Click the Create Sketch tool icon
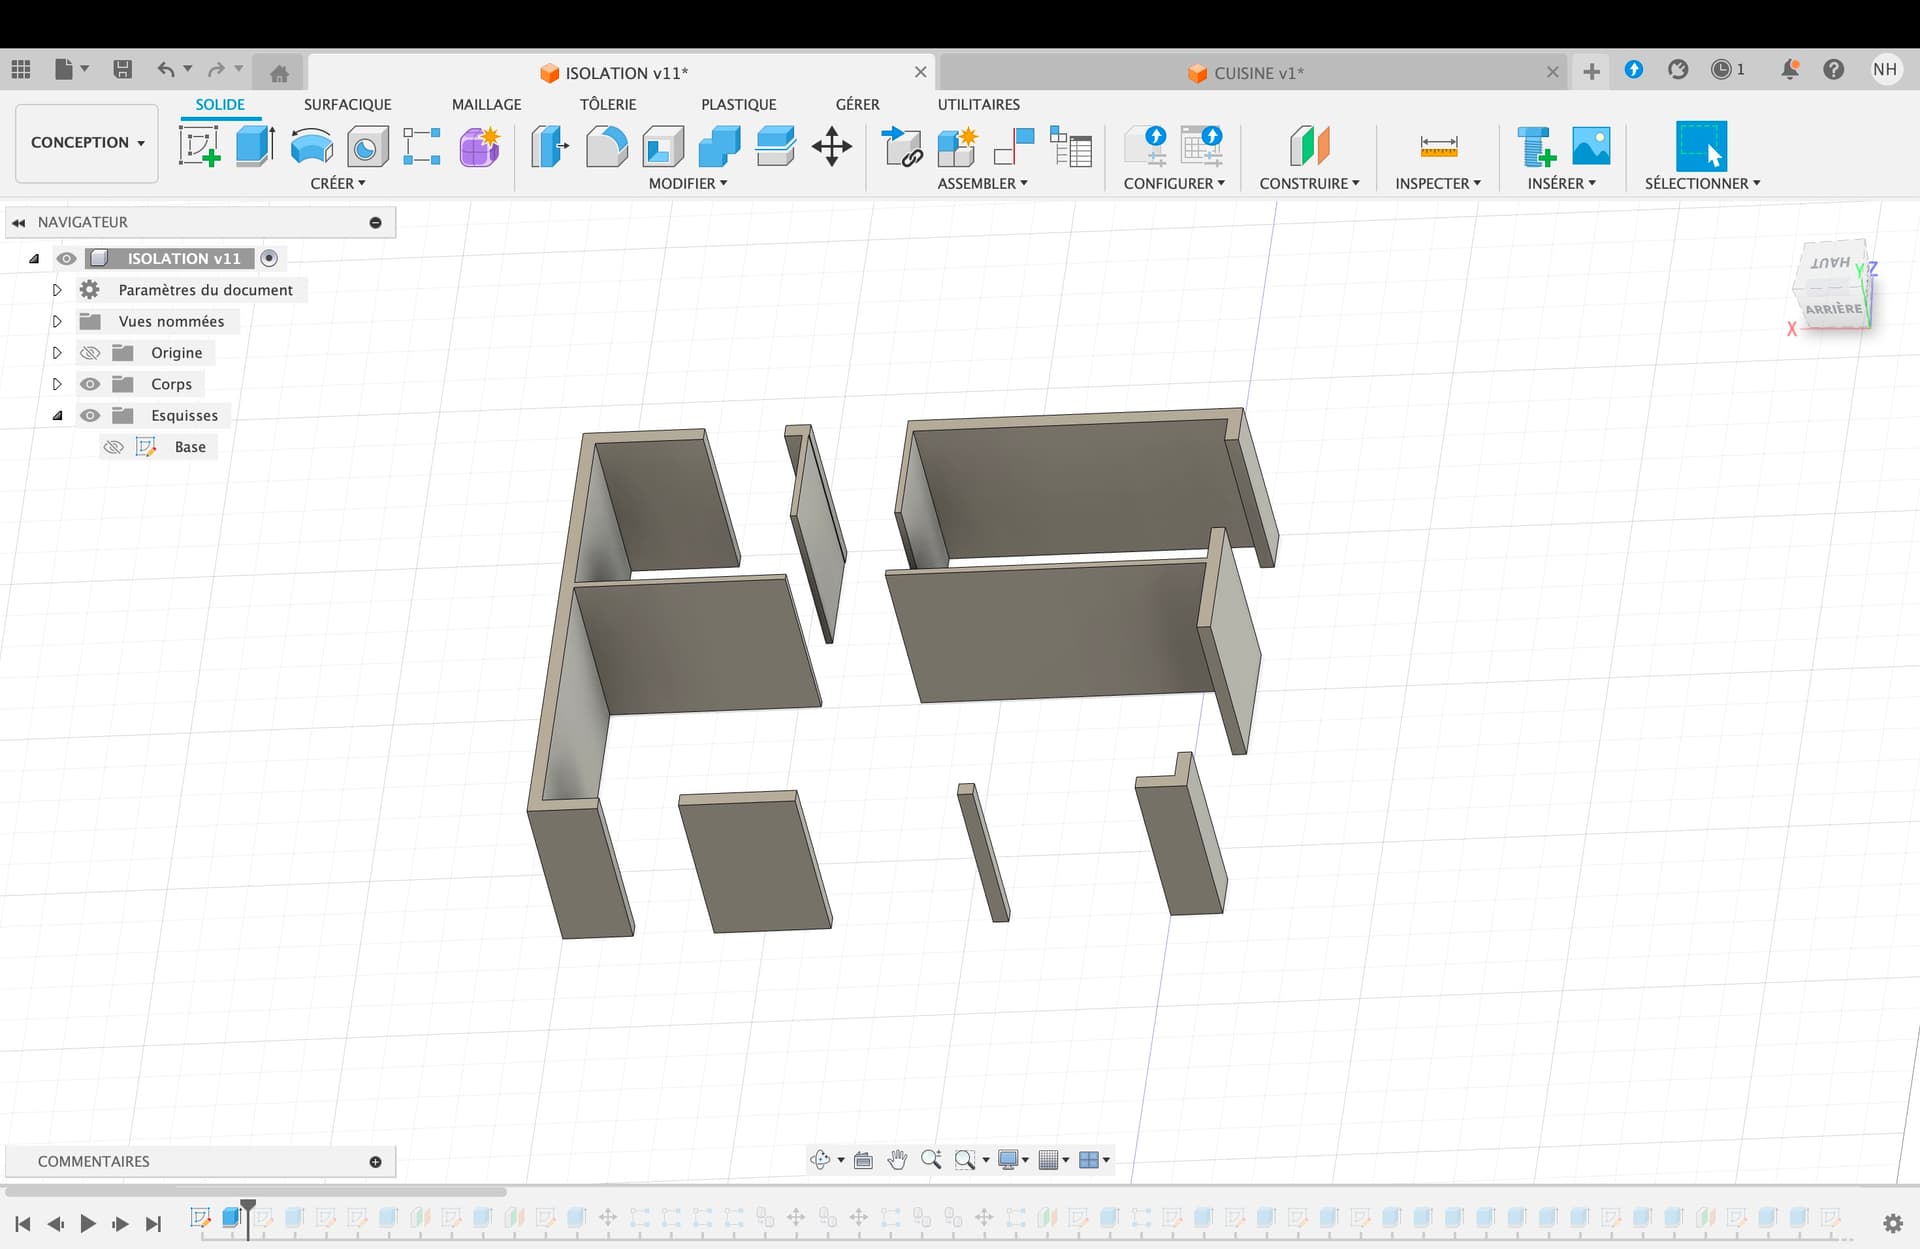Screen dimensions: 1920x1249 point(199,147)
